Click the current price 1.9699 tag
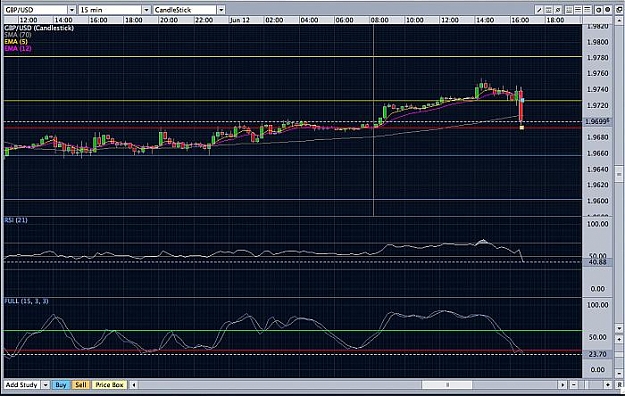Screen dimensions: 625x396 [597, 121]
